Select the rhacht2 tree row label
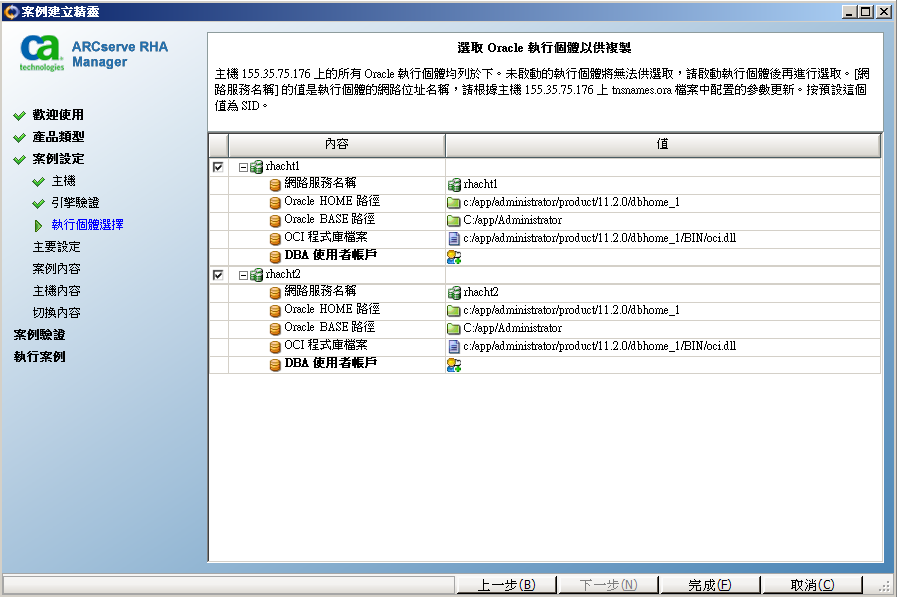The width and height of the screenshot is (897, 597). (283, 274)
